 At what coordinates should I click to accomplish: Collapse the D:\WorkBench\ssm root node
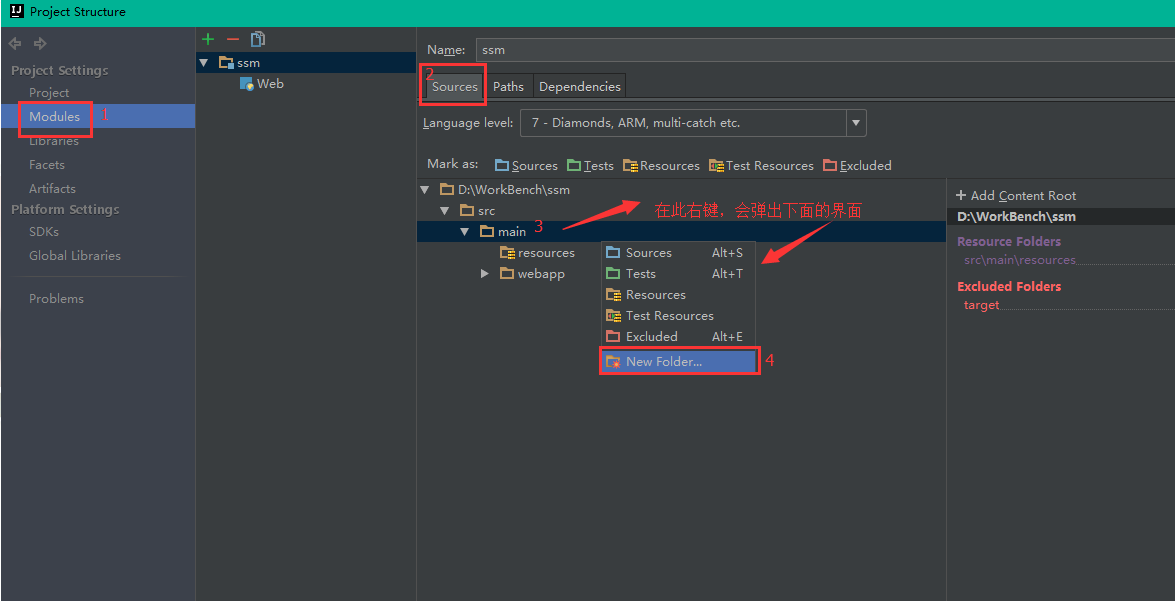(x=425, y=190)
